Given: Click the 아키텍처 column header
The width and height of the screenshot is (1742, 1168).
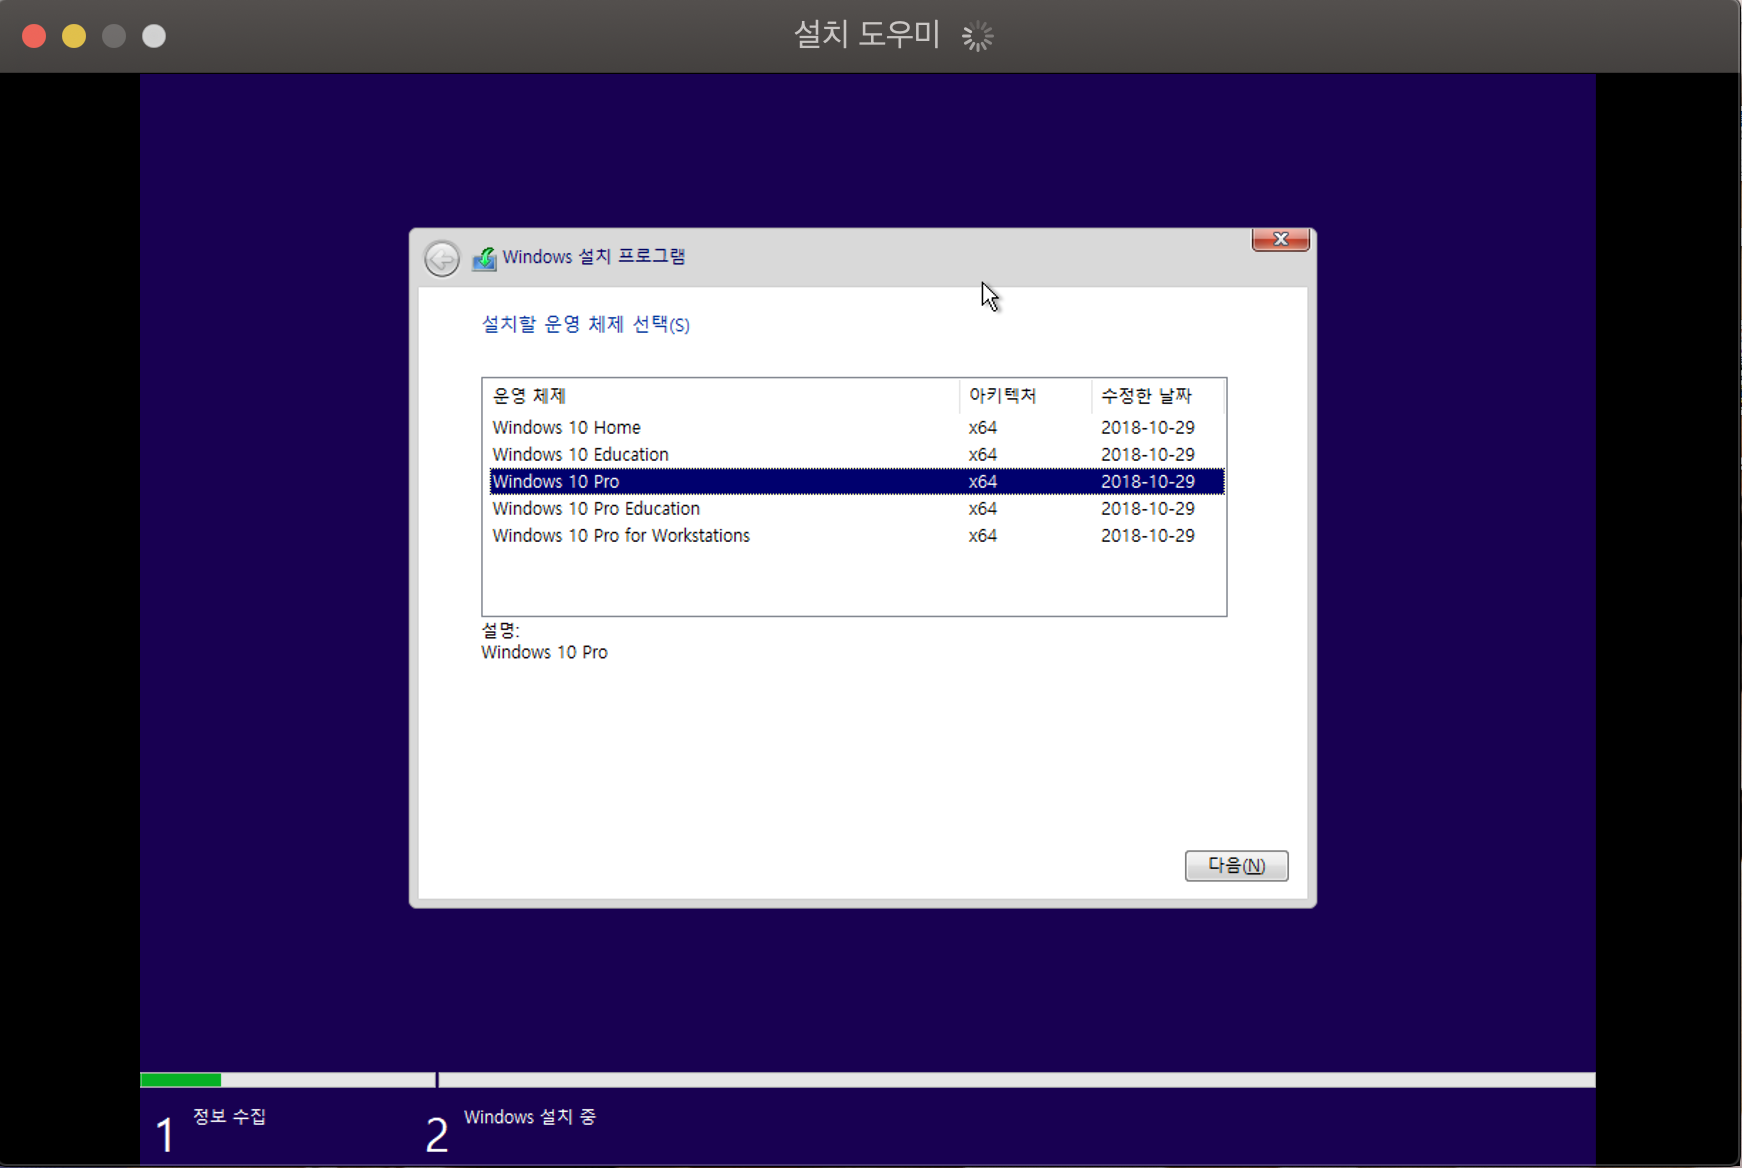Looking at the screenshot, I should 1025,396.
